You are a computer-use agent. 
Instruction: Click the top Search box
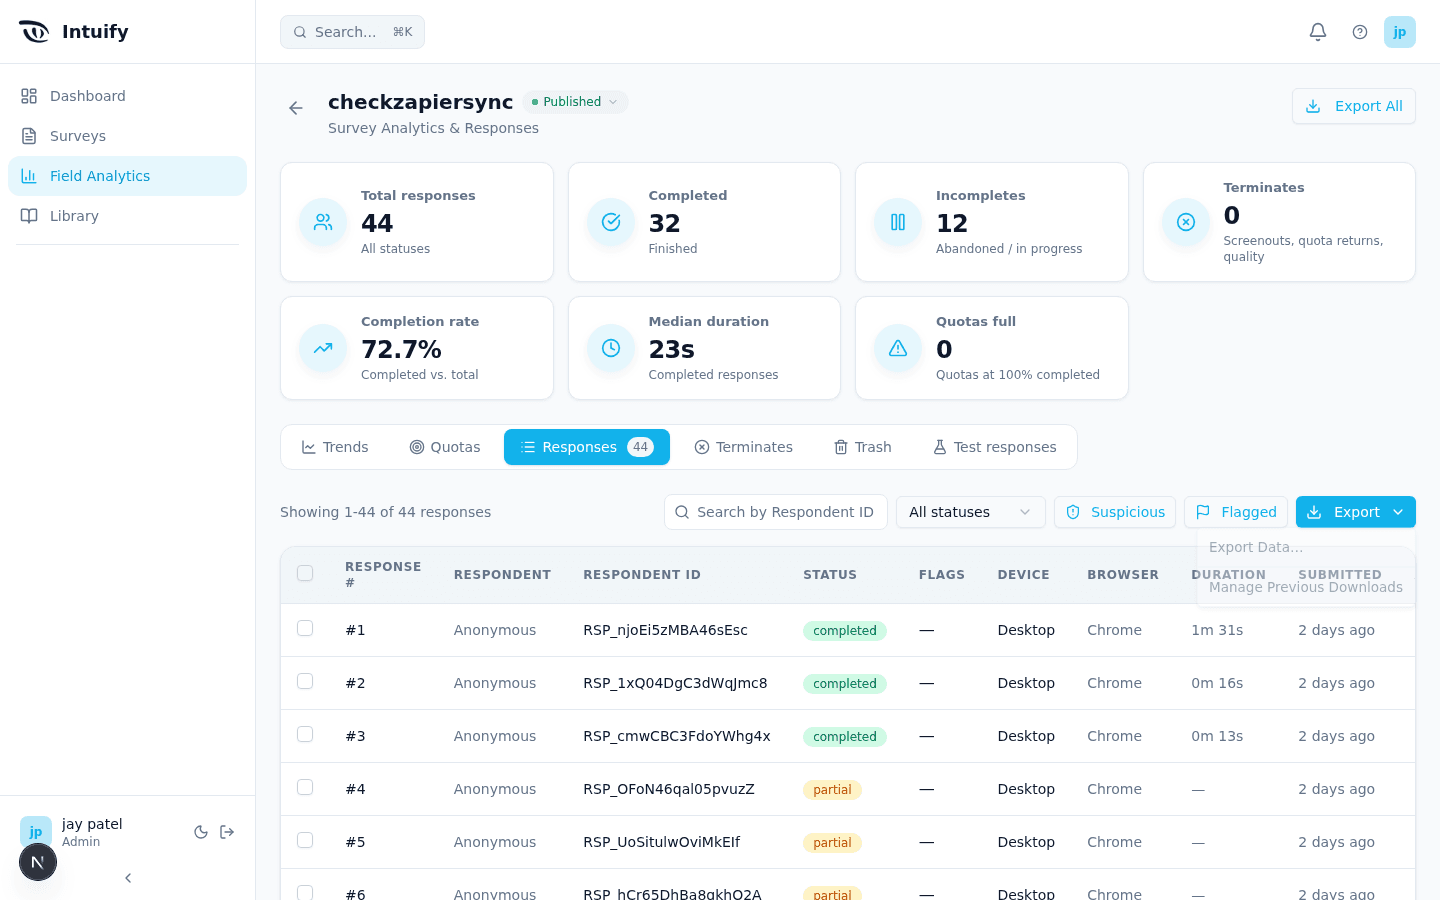coord(352,32)
